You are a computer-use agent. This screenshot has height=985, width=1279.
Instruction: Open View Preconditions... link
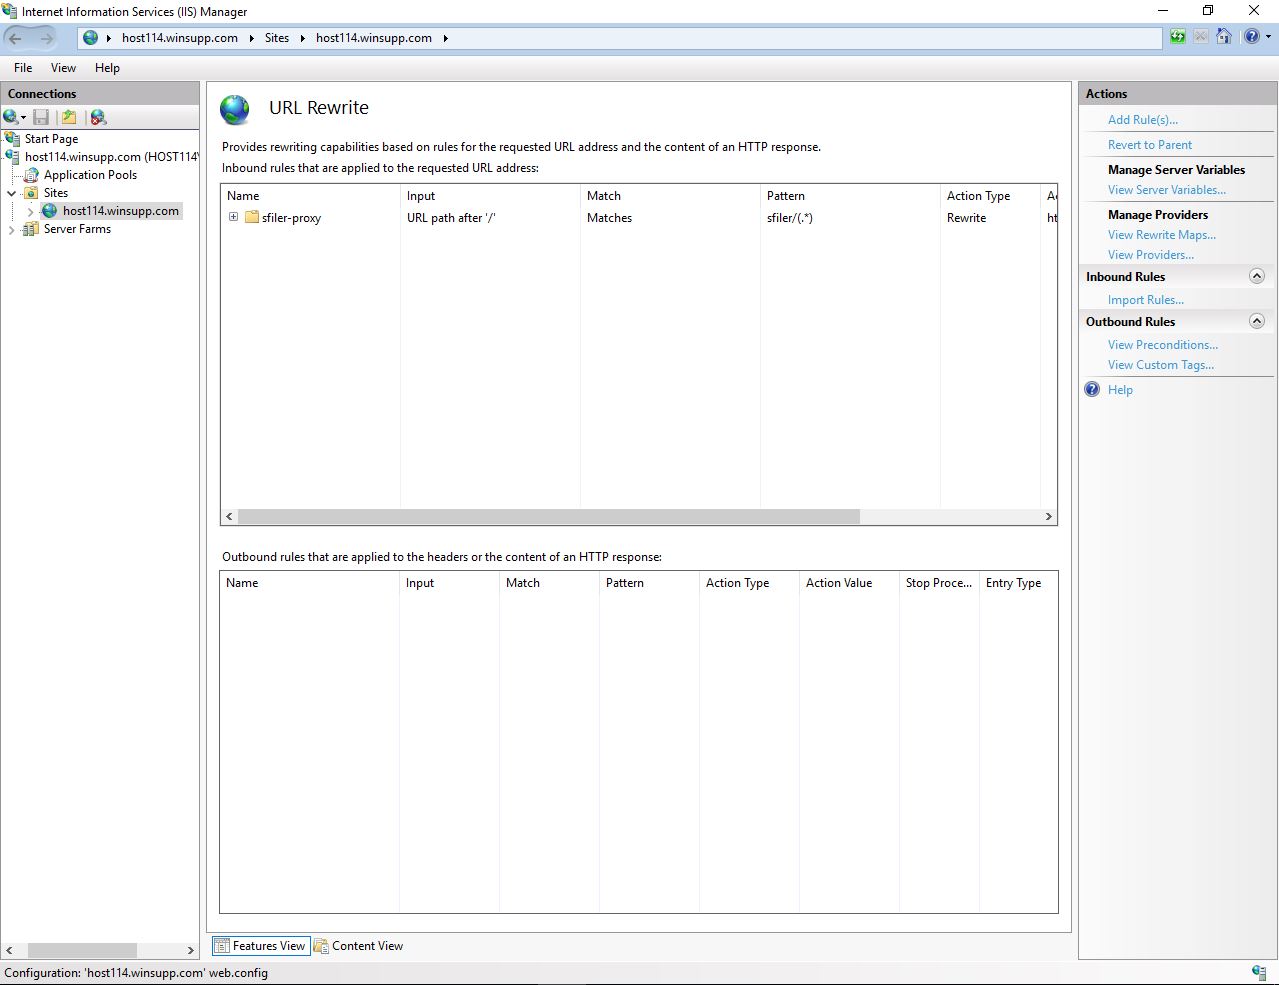tap(1163, 345)
